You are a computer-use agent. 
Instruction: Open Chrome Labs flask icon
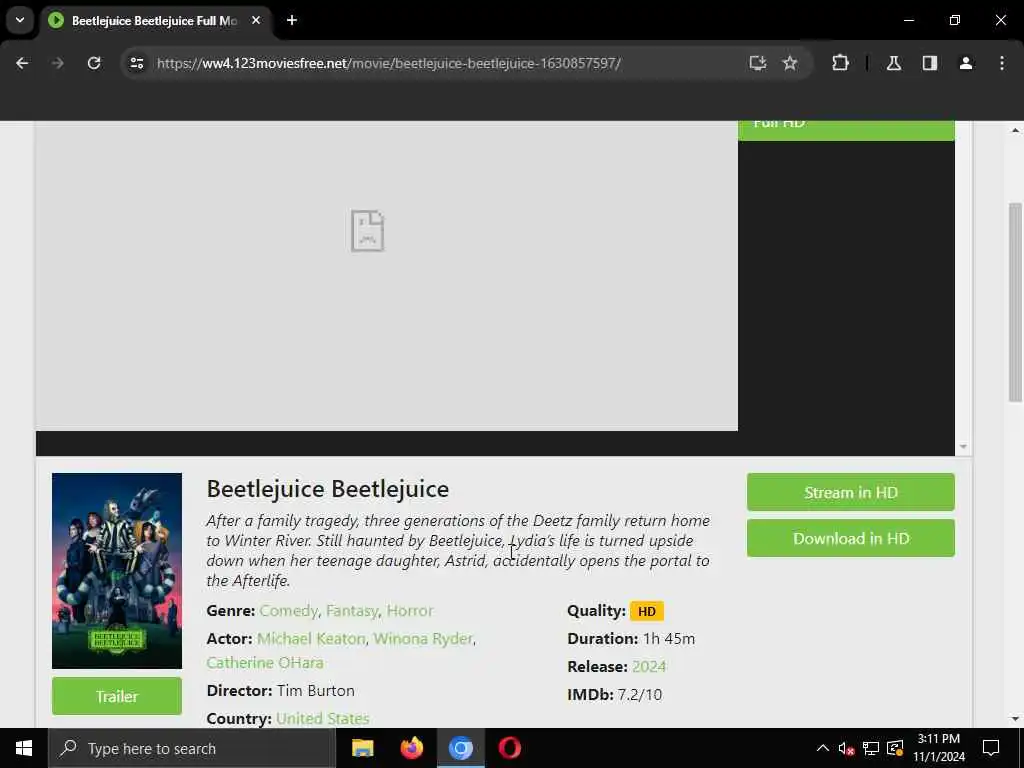894,63
